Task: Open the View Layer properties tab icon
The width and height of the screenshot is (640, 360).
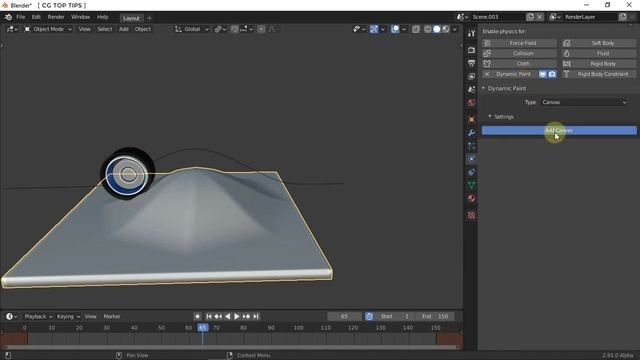Action: point(471,76)
